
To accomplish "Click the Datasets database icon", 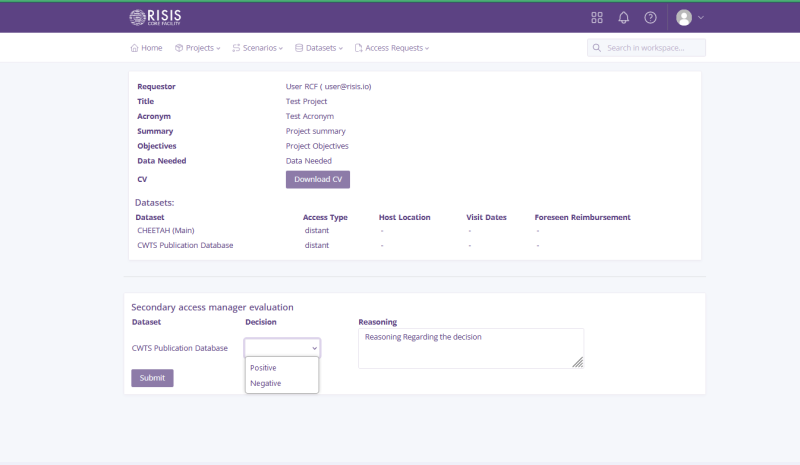I will (x=299, y=47).
